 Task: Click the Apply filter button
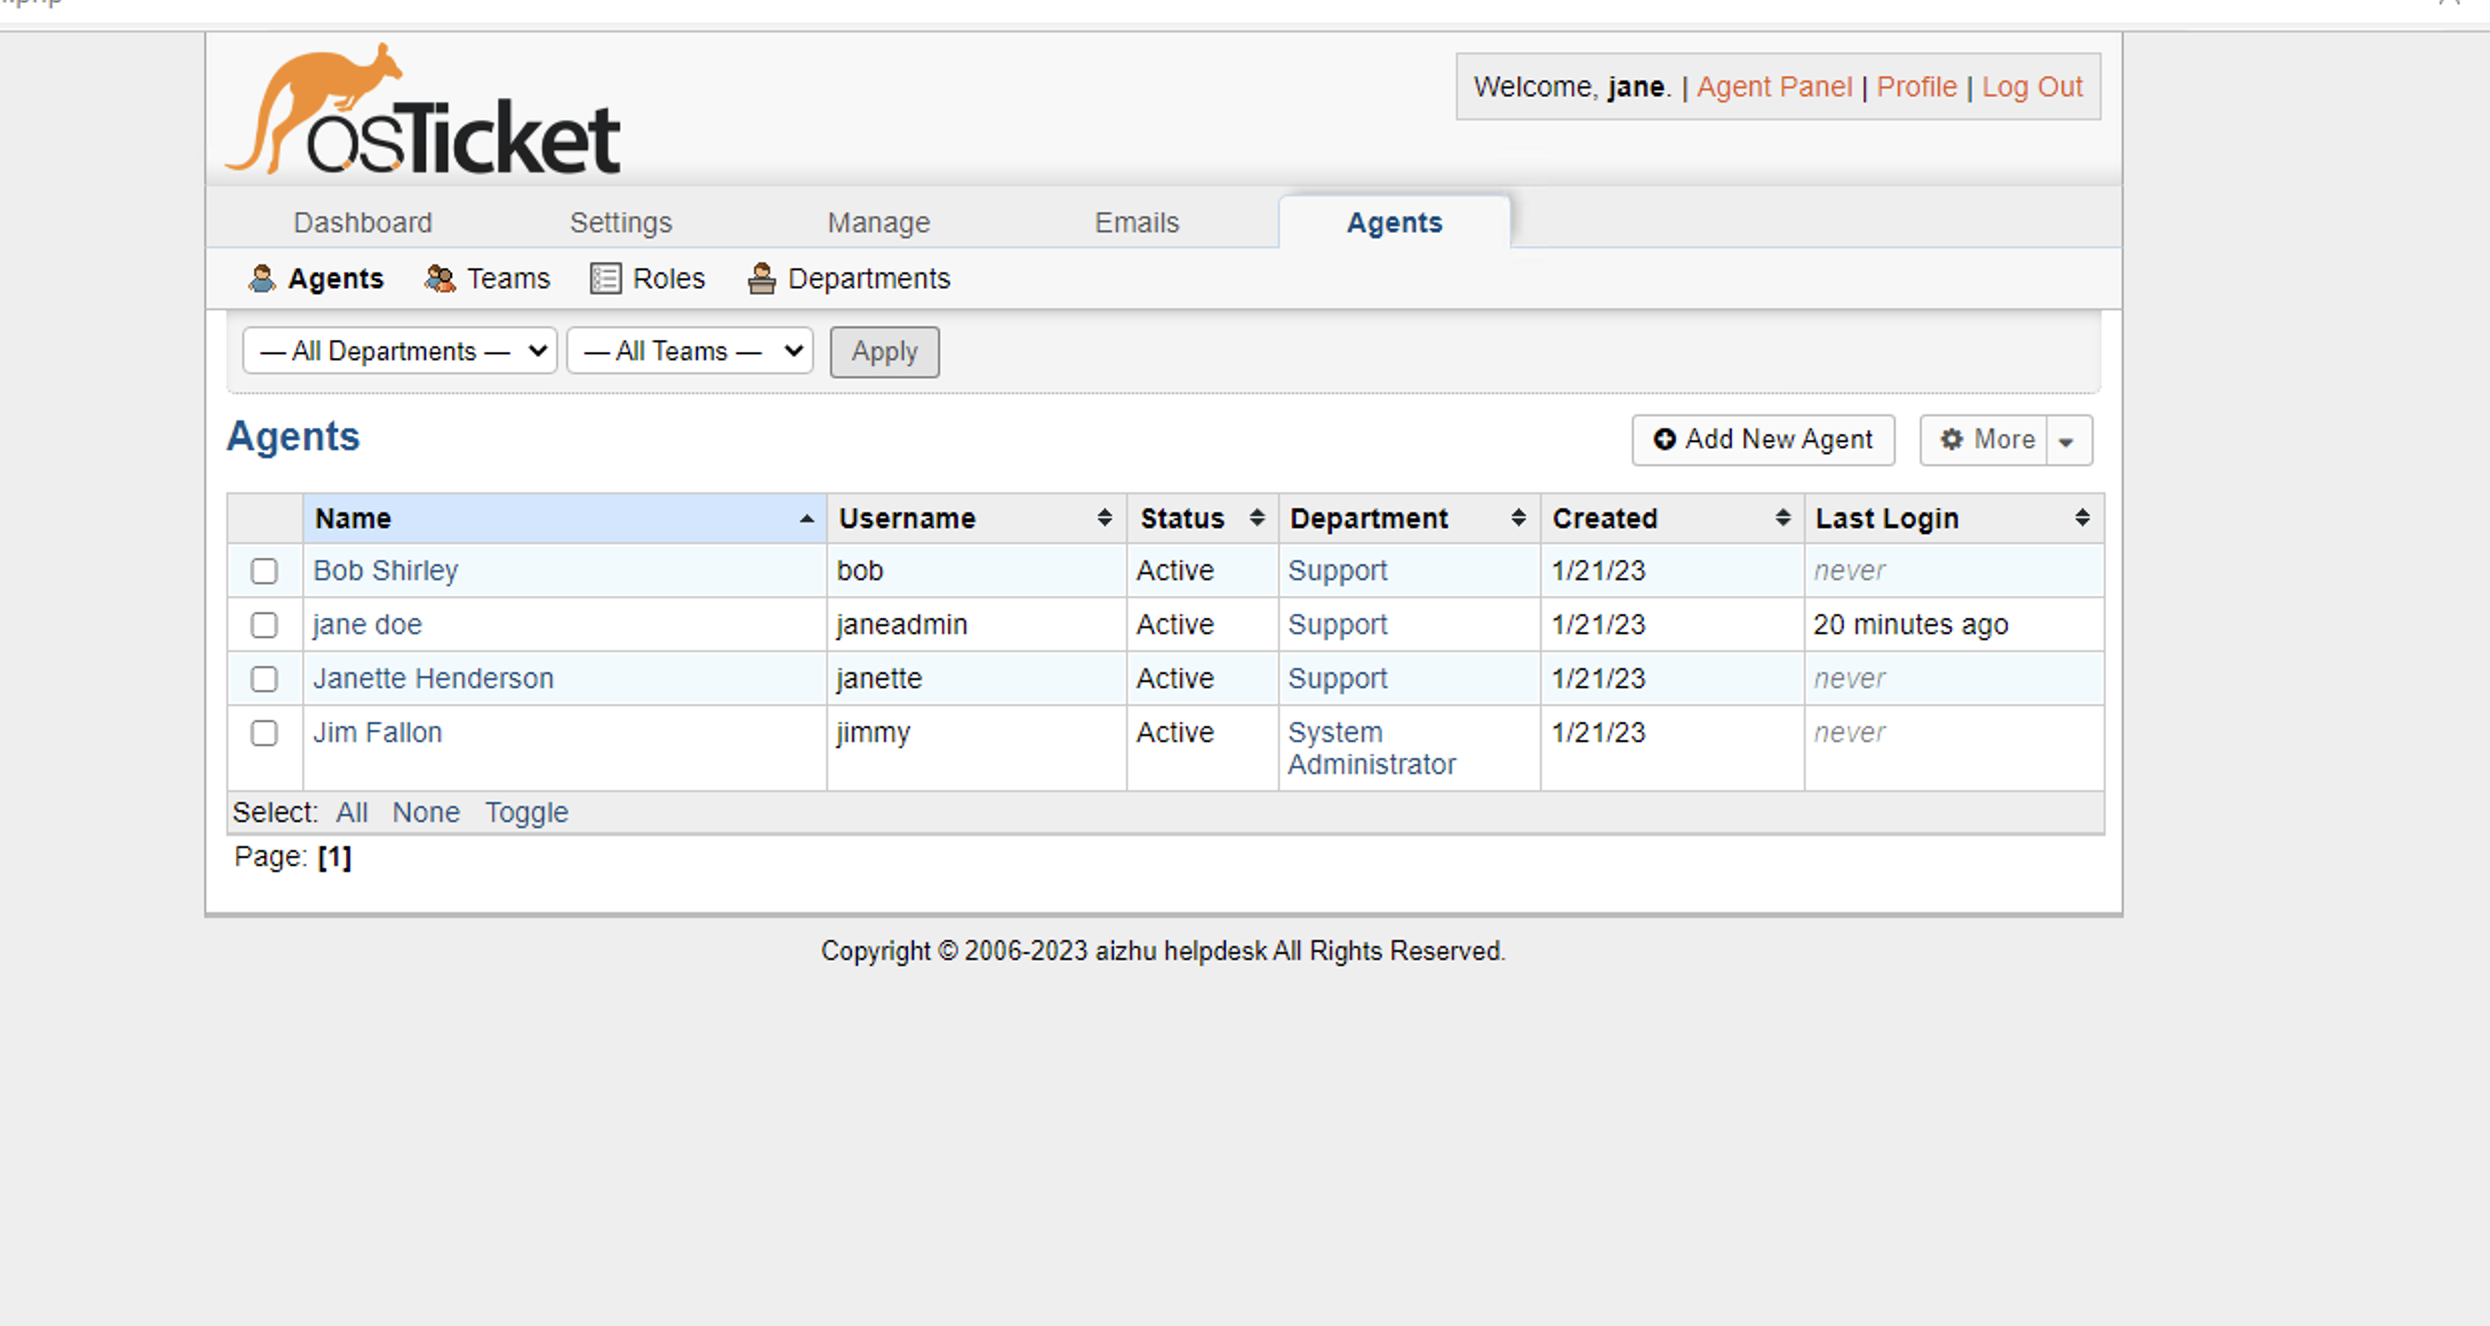(x=884, y=351)
